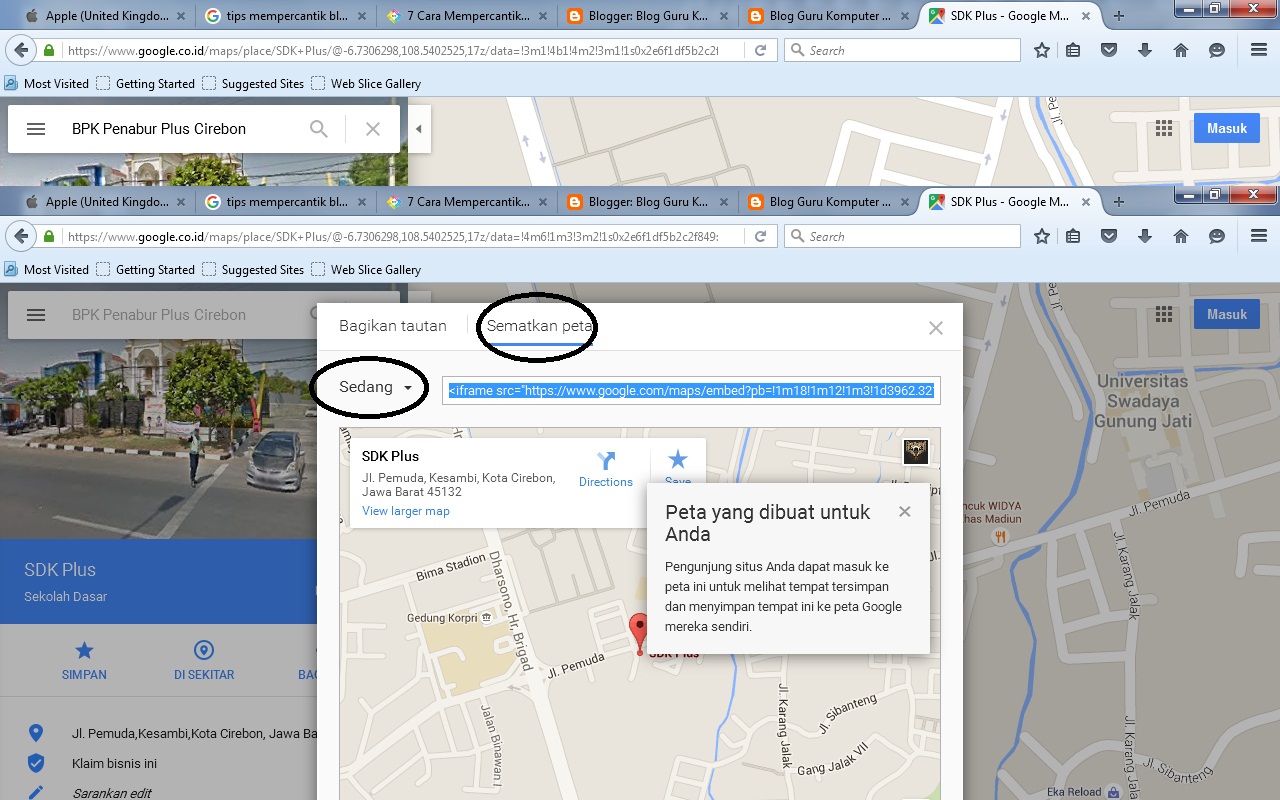Open Most Visited bookmark, lower browser
1280x800 pixels.
coord(47,270)
